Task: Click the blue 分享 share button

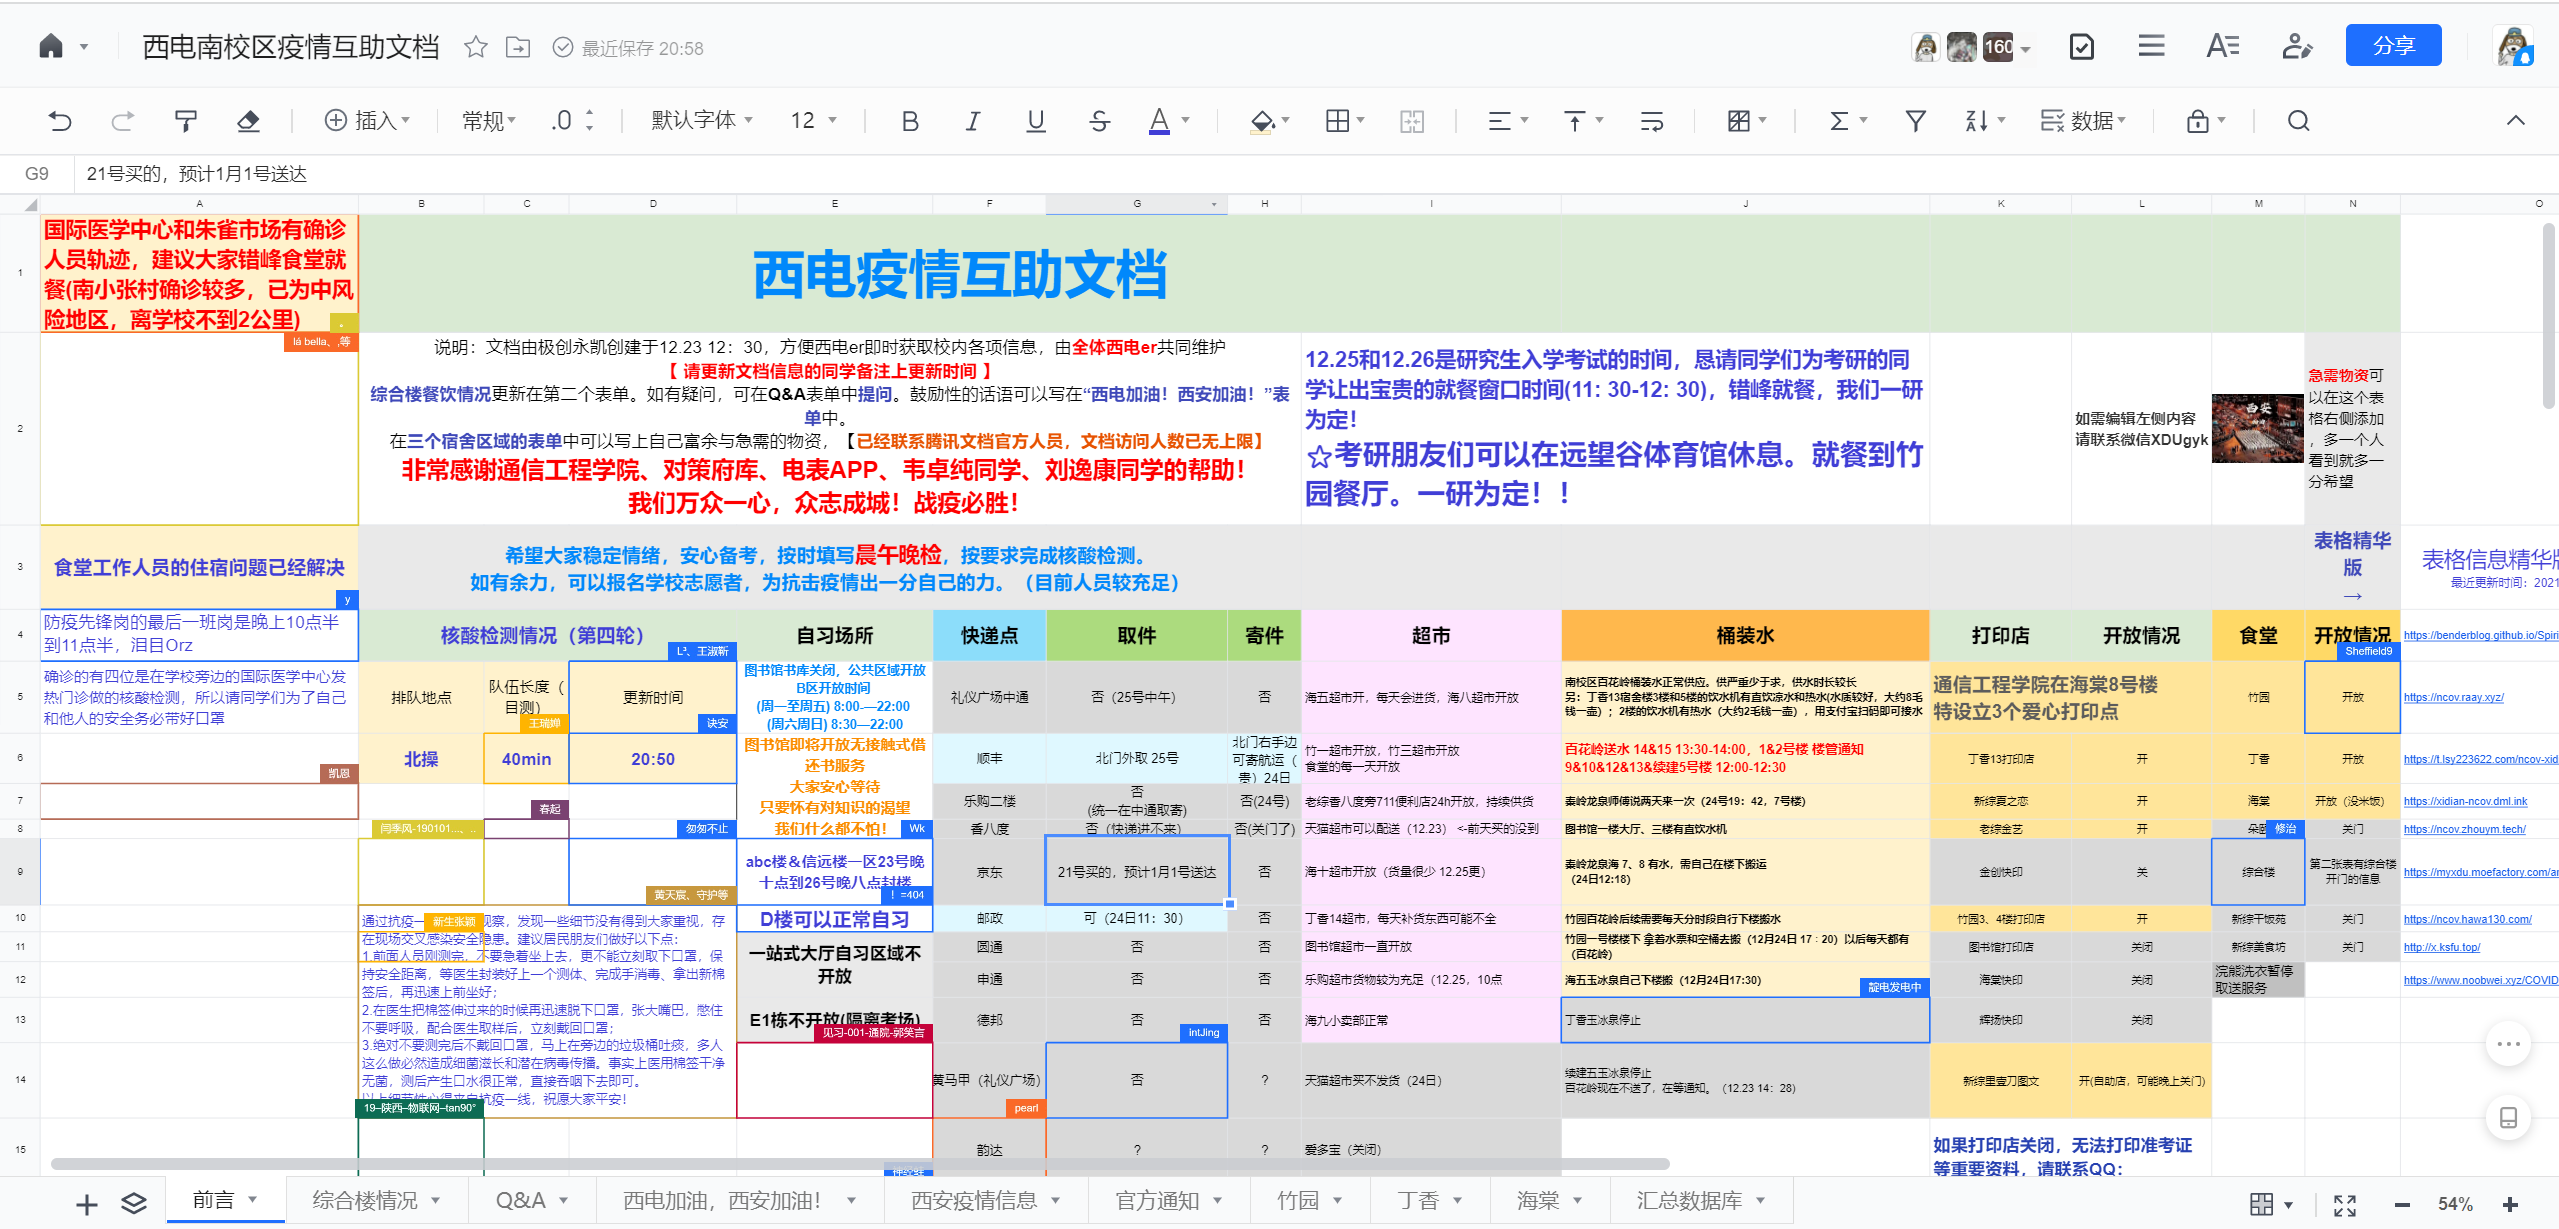Action: point(2392,46)
